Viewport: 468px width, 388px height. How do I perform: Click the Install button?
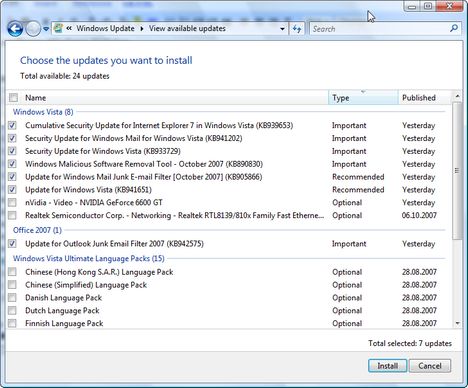[x=387, y=366]
